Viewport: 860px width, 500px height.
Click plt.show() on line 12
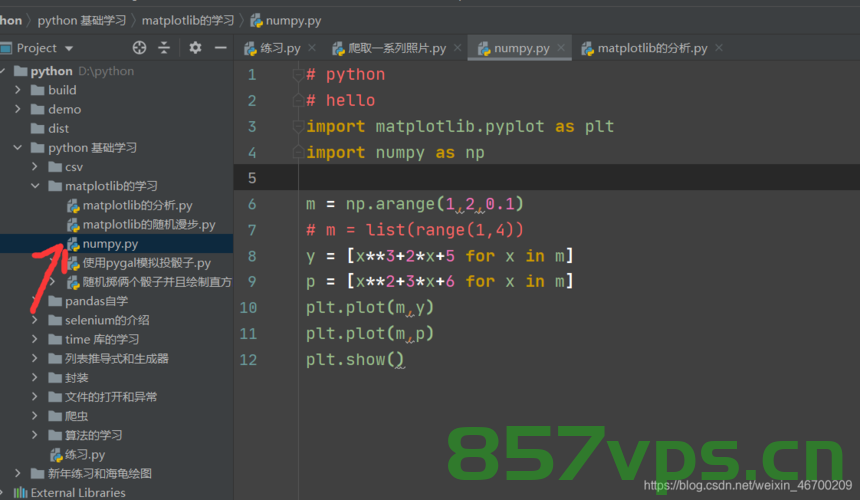point(355,360)
